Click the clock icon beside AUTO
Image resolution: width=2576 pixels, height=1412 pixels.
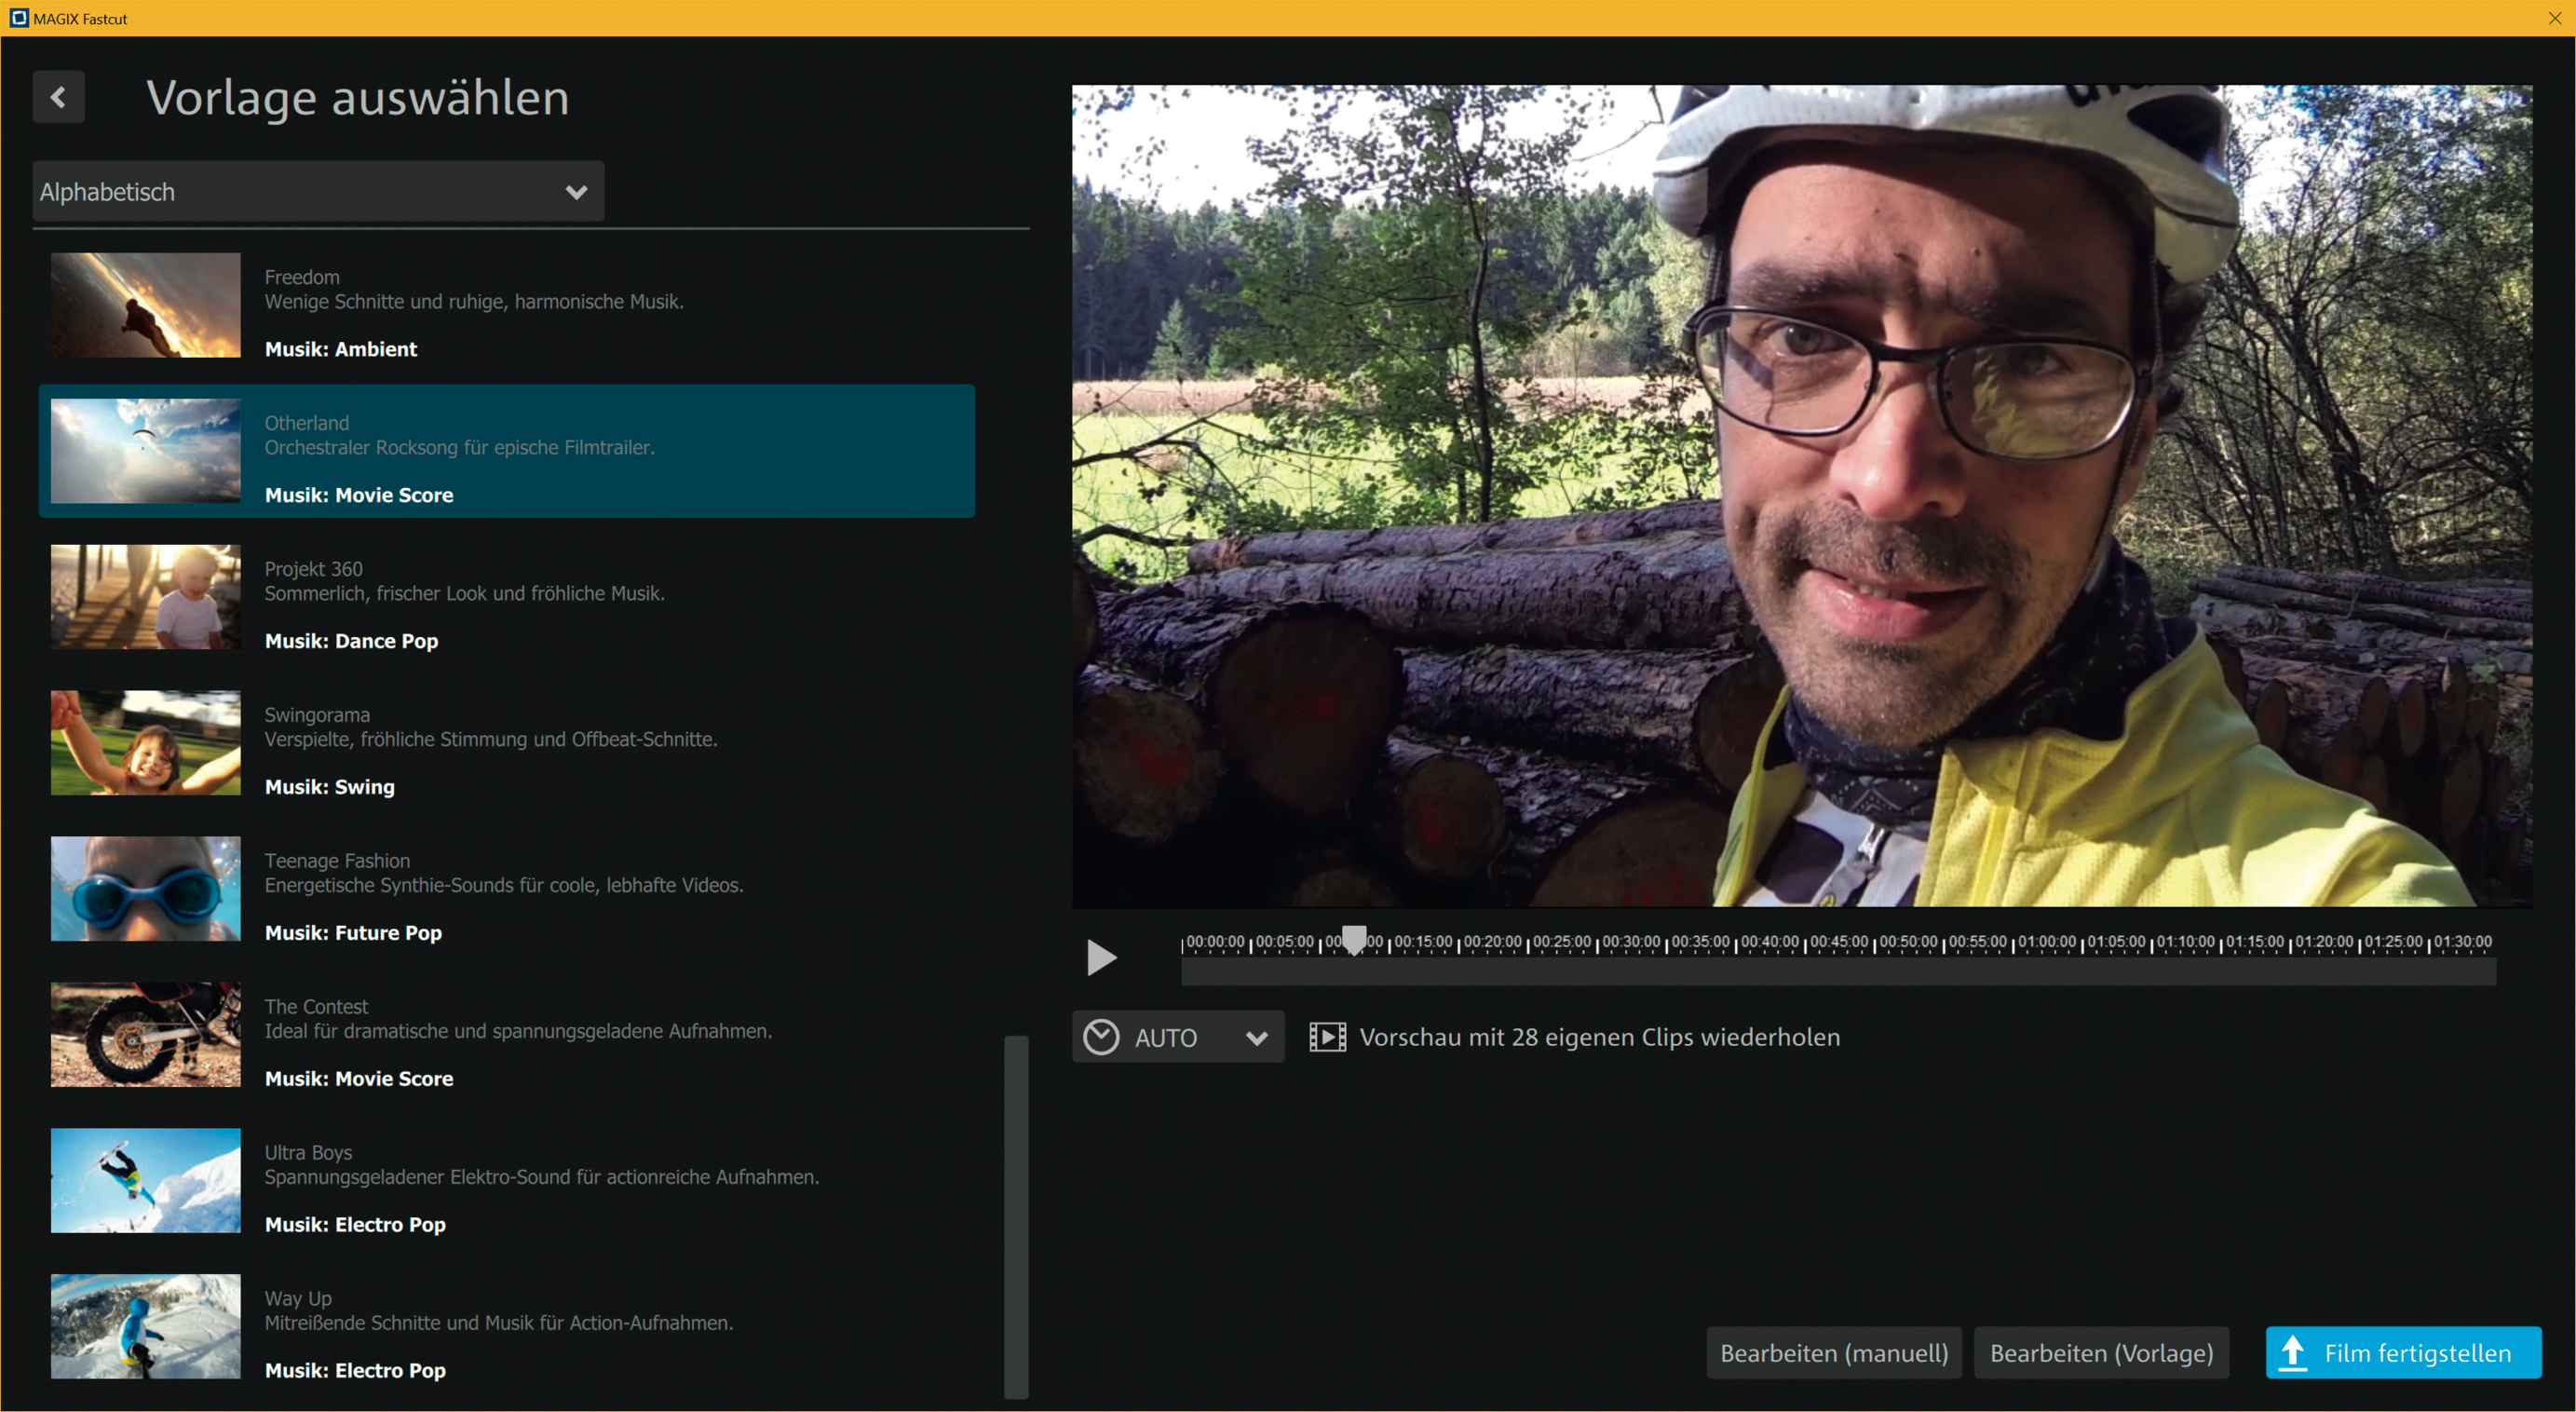(1101, 1037)
